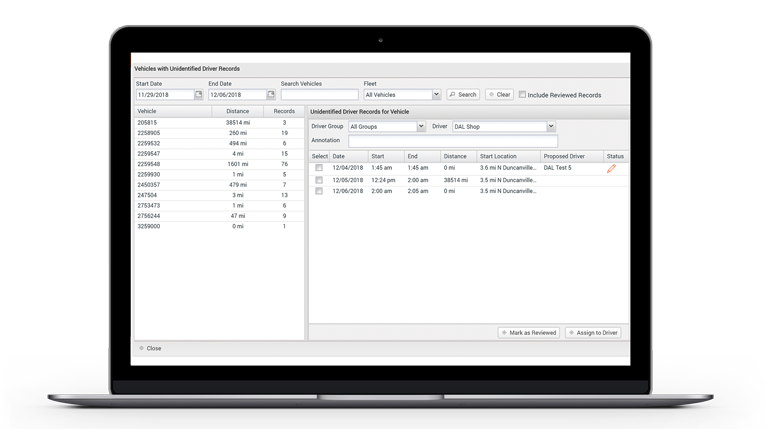This screenshot has width=770, height=429.
Task: Click Assign to Driver button
Action: [593, 332]
